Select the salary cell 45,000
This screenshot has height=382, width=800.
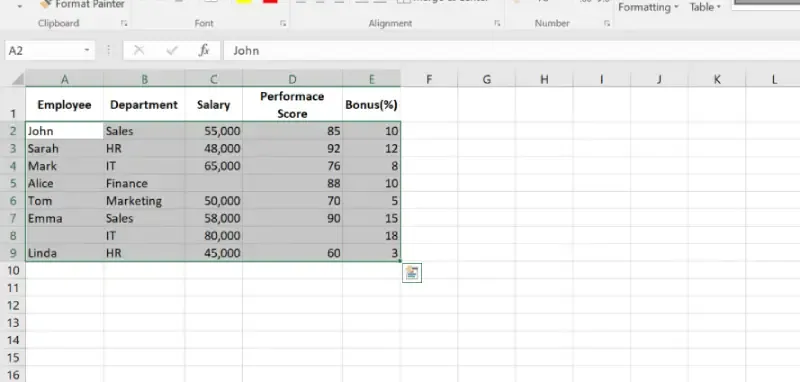(x=214, y=253)
